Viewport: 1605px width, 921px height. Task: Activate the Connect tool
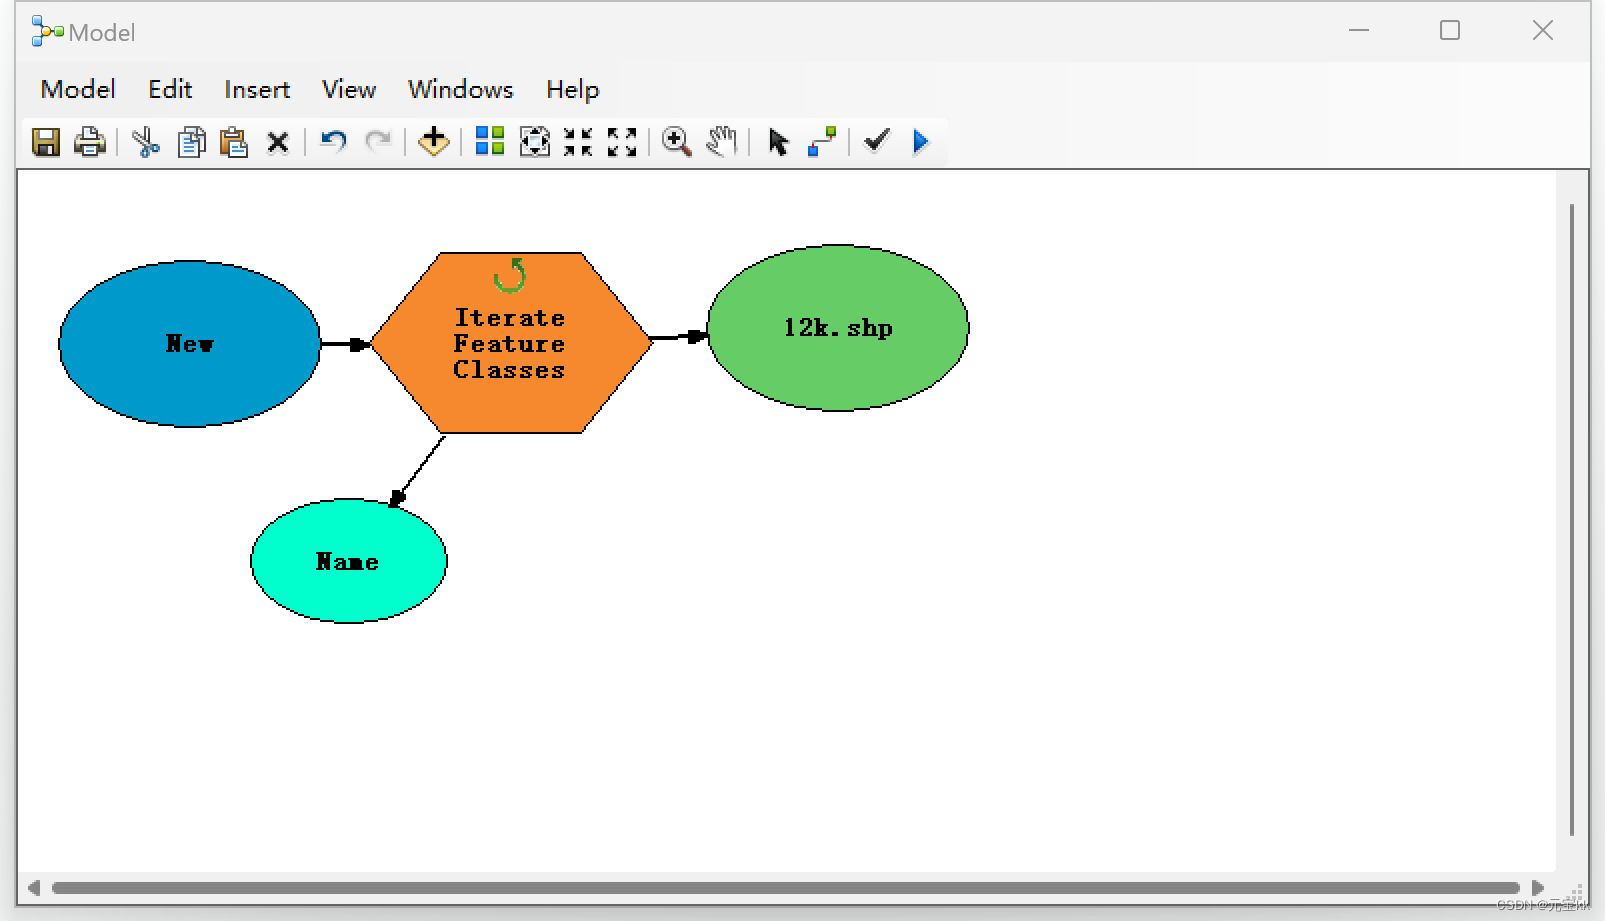point(822,142)
